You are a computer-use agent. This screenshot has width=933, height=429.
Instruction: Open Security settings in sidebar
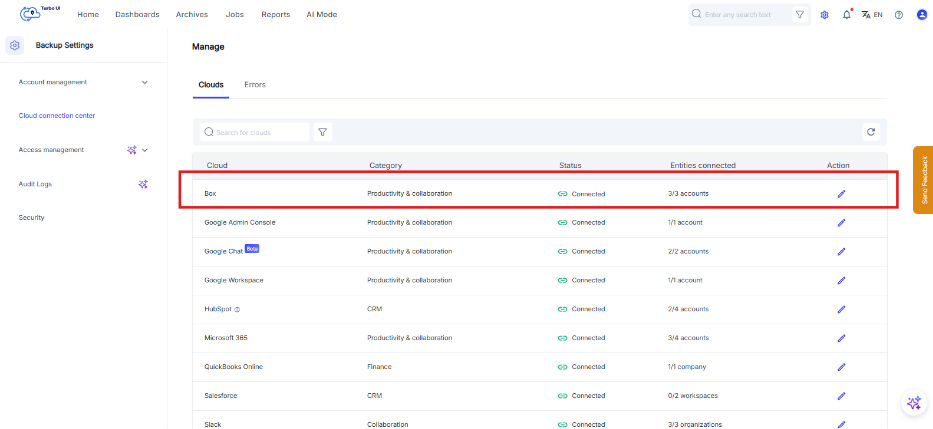(x=32, y=218)
